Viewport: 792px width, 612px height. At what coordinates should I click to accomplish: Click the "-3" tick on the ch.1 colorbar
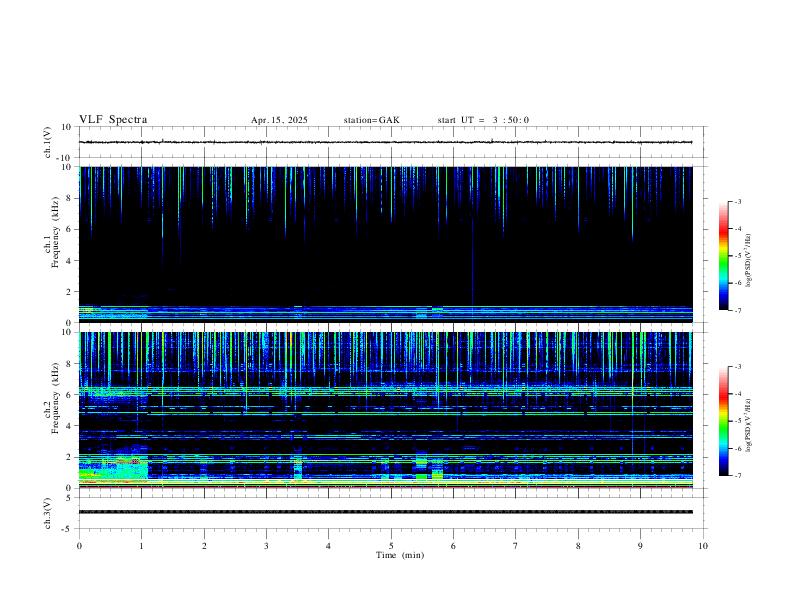point(737,202)
